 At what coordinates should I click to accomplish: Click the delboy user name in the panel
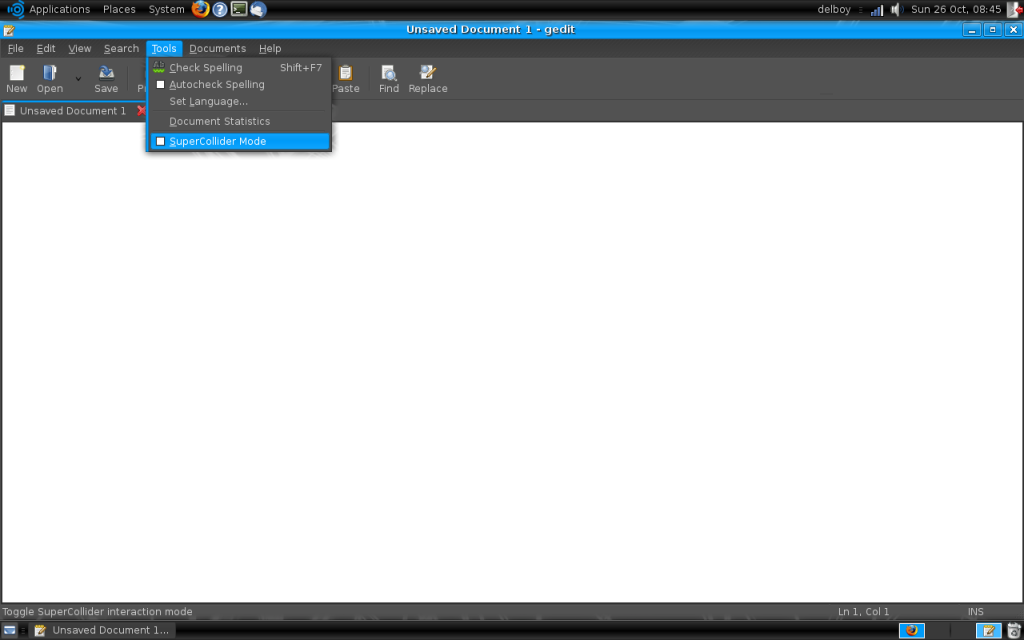[x=834, y=10]
